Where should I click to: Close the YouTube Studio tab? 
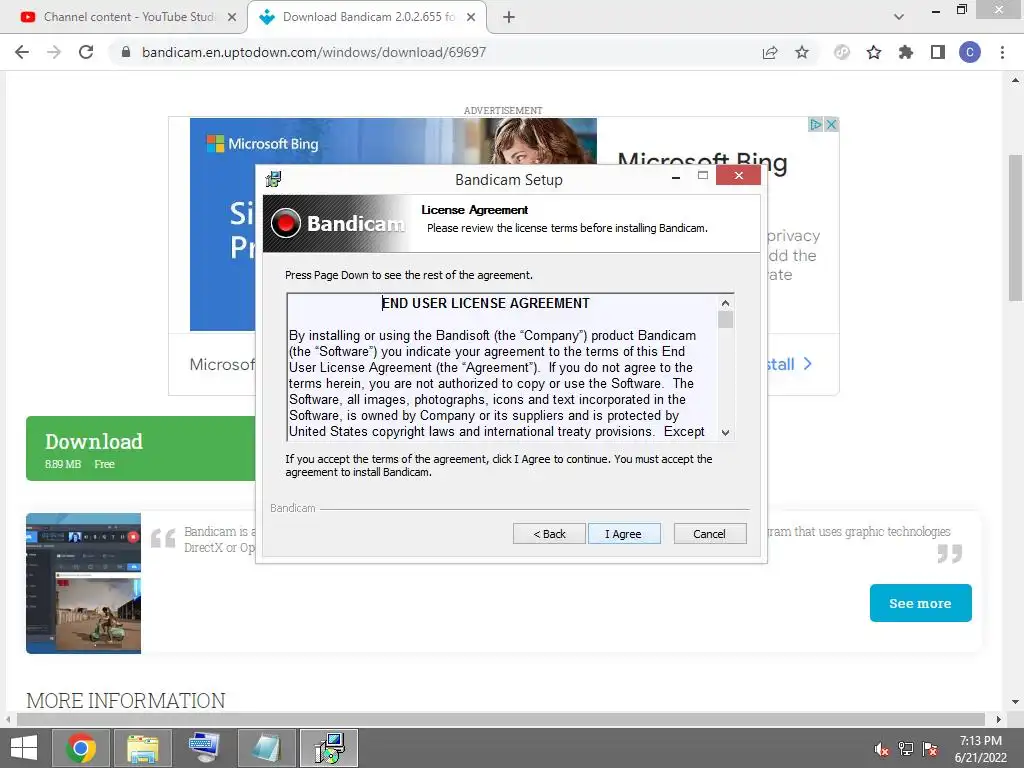(x=232, y=18)
